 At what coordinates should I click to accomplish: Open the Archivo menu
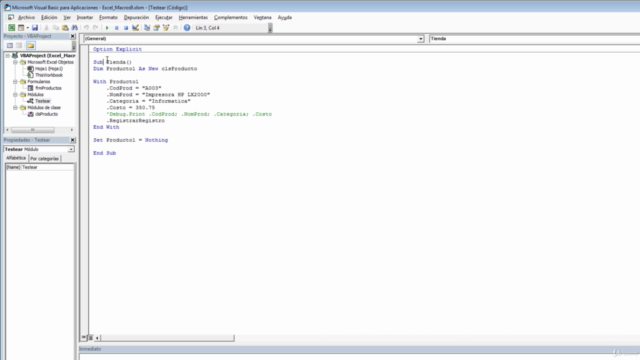pyautogui.click(x=27, y=18)
